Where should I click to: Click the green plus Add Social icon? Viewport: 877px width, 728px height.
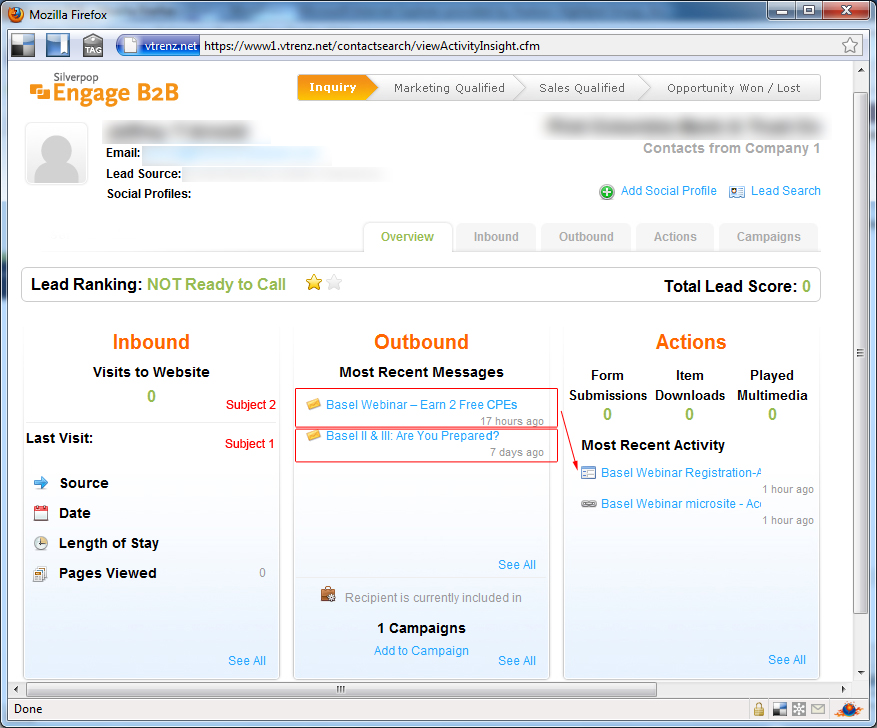tap(607, 192)
